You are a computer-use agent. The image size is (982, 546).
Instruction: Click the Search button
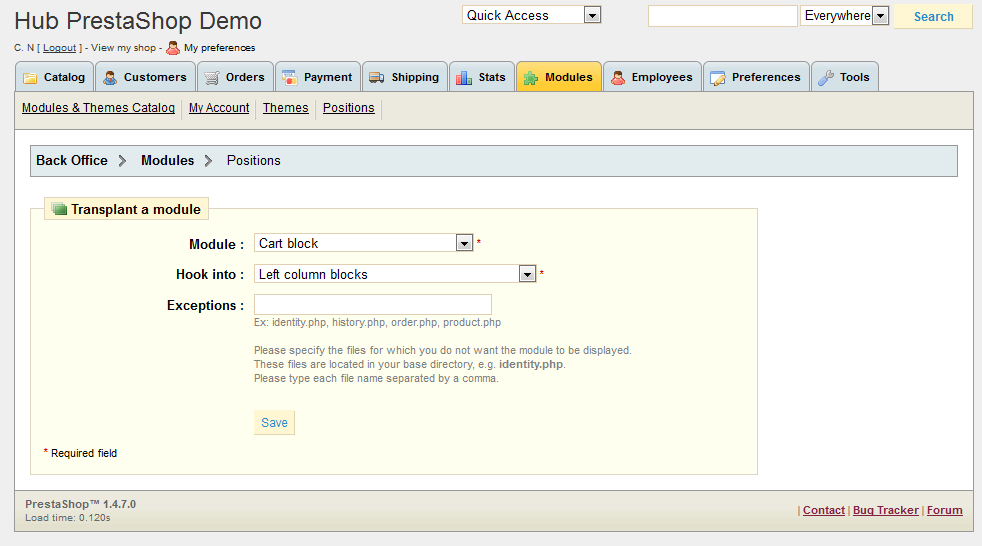pyautogui.click(x=933, y=16)
